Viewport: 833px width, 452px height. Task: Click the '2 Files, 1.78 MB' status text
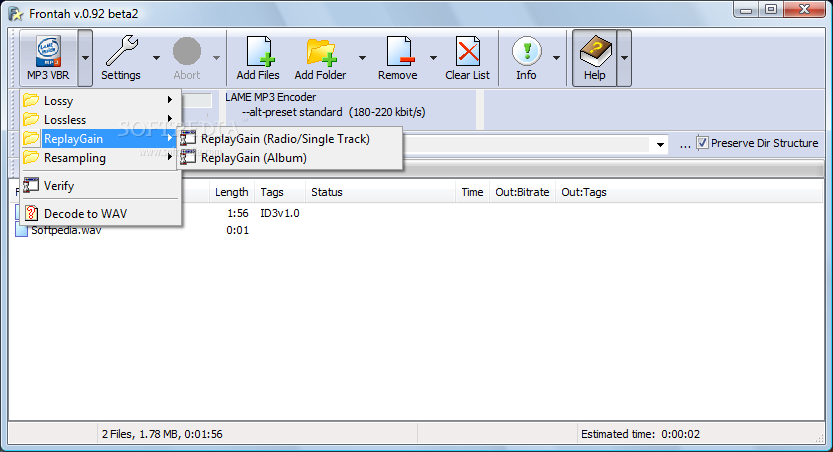[x=162, y=434]
